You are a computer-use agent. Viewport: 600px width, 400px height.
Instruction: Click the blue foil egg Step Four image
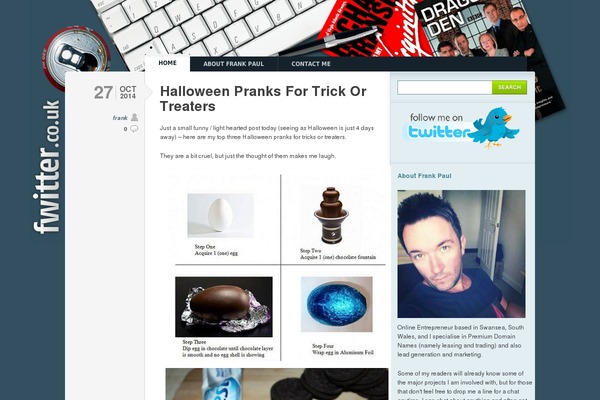[337, 304]
